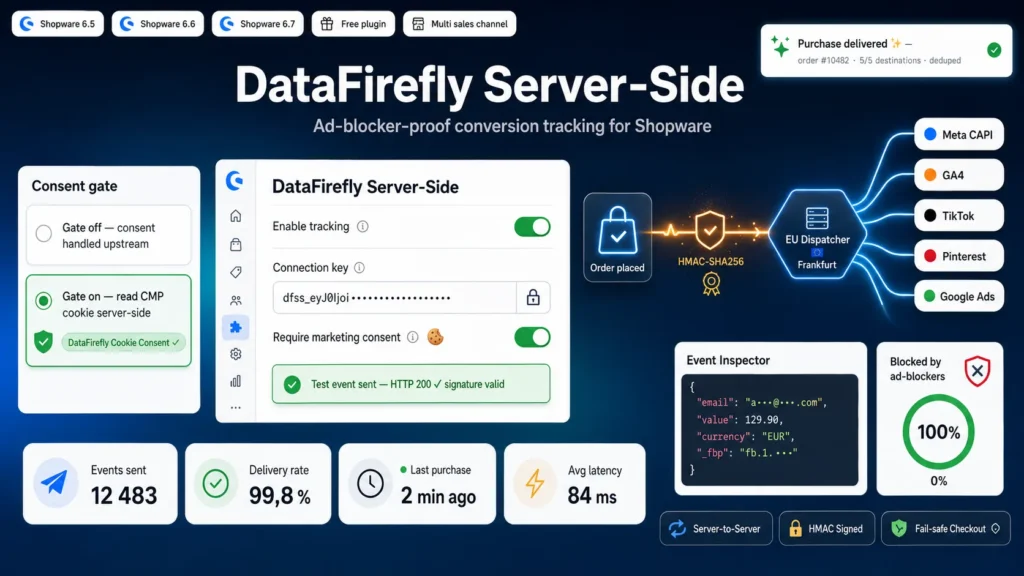Open the shopping bag sidebar icon

tap(236, 244)
